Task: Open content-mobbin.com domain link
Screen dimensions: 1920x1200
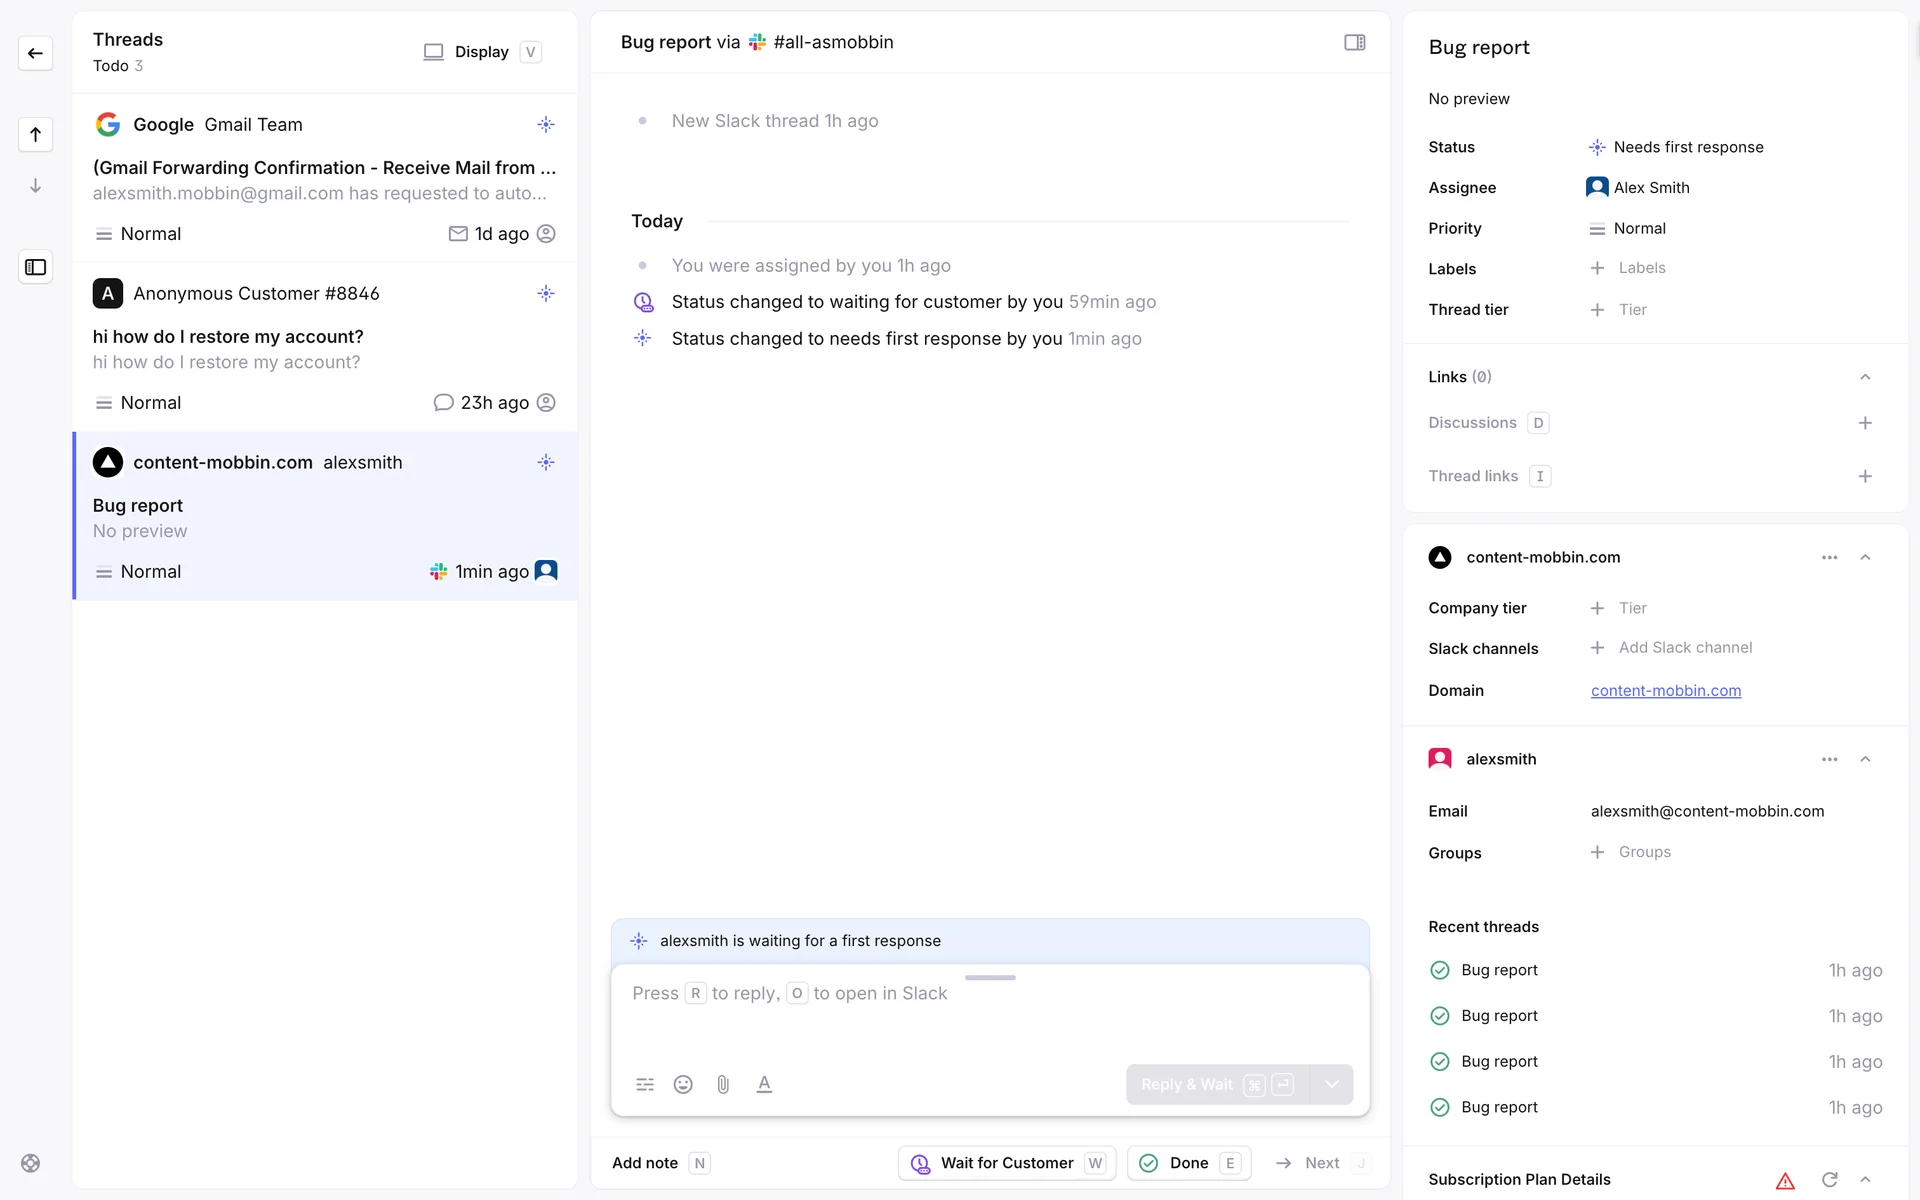Action: pos(1665,690)
